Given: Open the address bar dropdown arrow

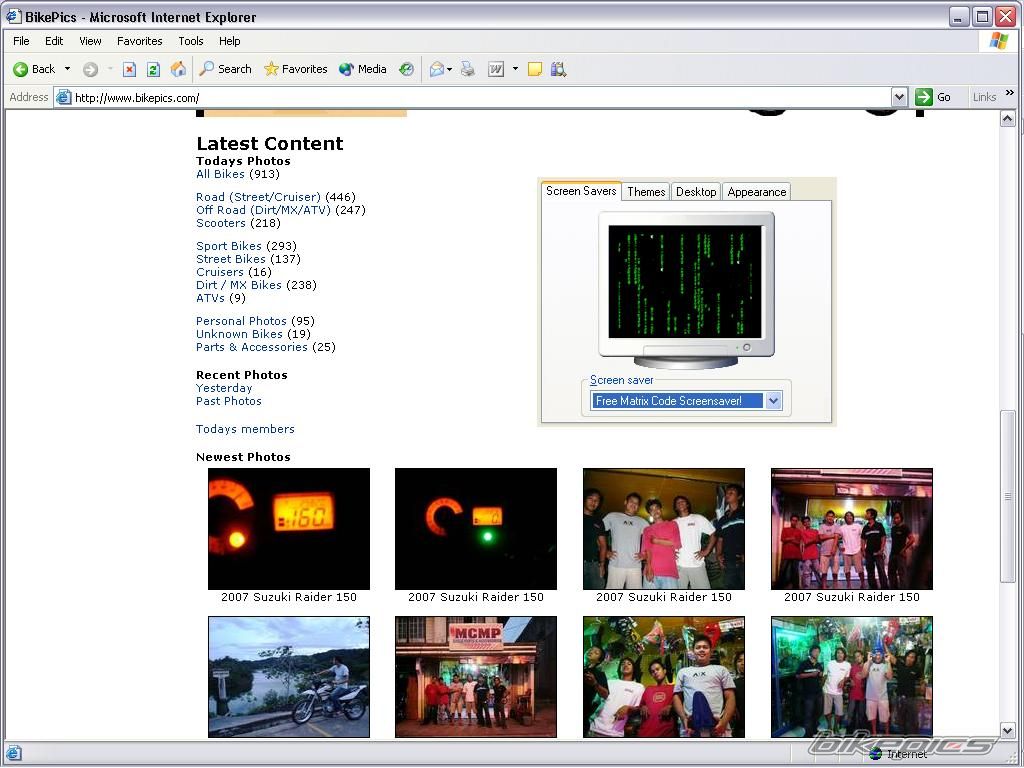Looking at the screenshot, I should click(x=898, y=97).
